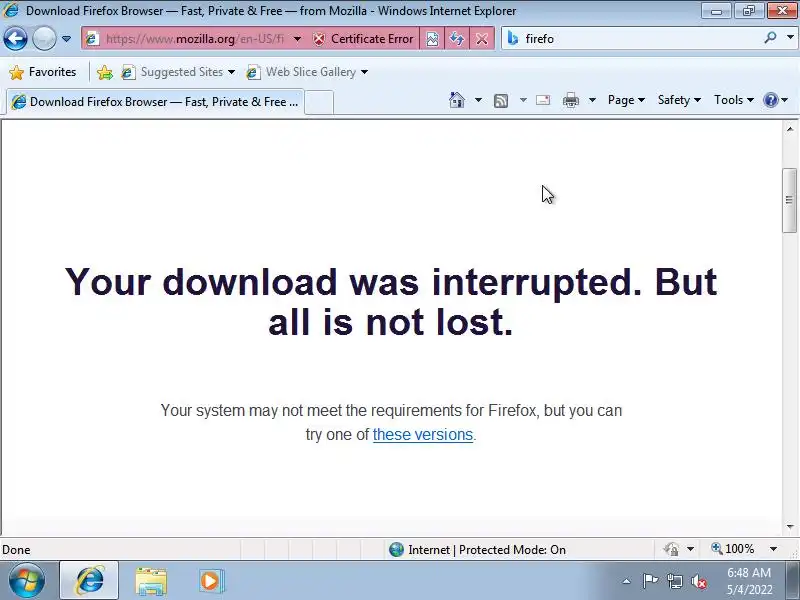
Task: Follow the 'these versions' link
Action: [422, 435]
